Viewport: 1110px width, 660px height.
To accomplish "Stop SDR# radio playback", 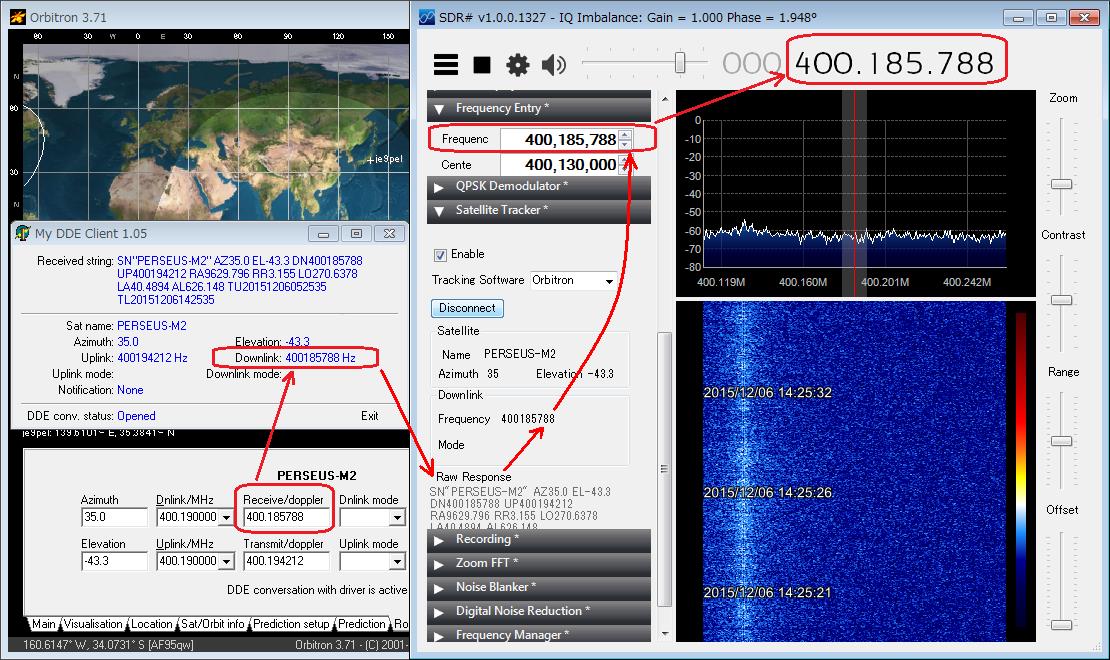I will 482,65.
